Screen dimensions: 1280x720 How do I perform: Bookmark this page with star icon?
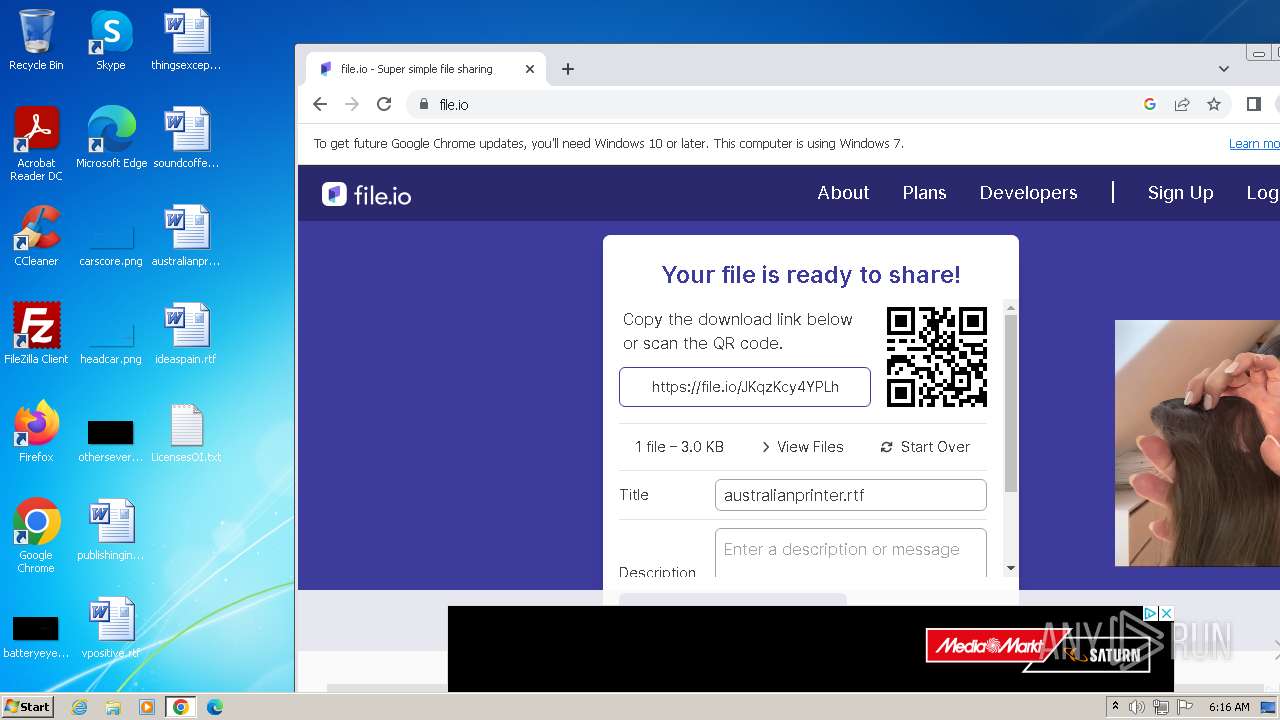click(1214, 104)
